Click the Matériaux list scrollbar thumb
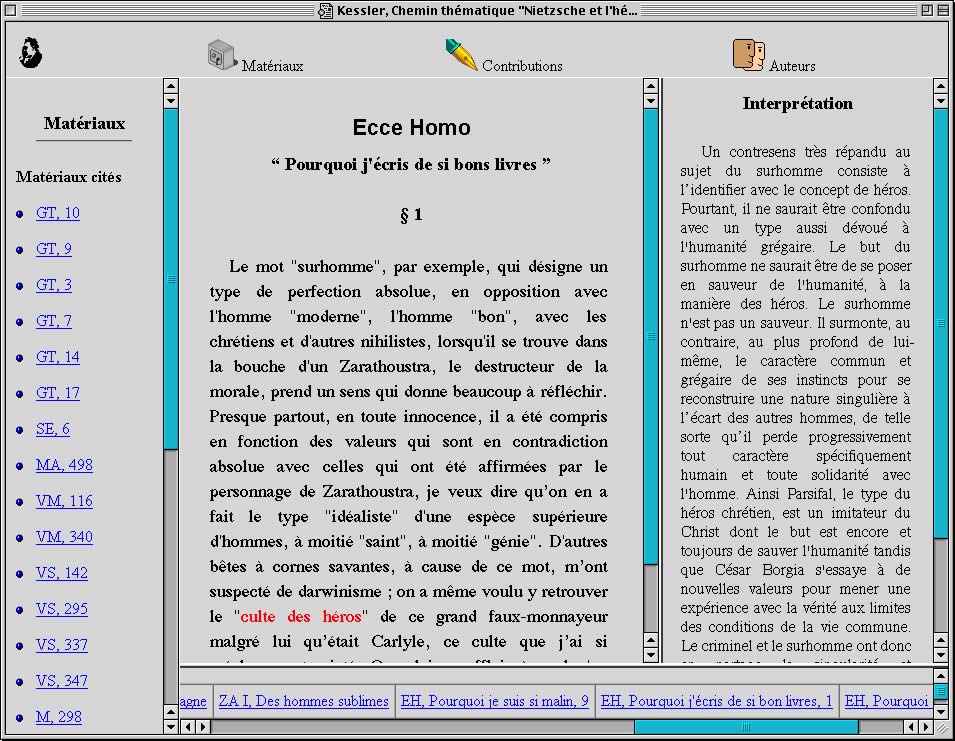 point(171,279)
